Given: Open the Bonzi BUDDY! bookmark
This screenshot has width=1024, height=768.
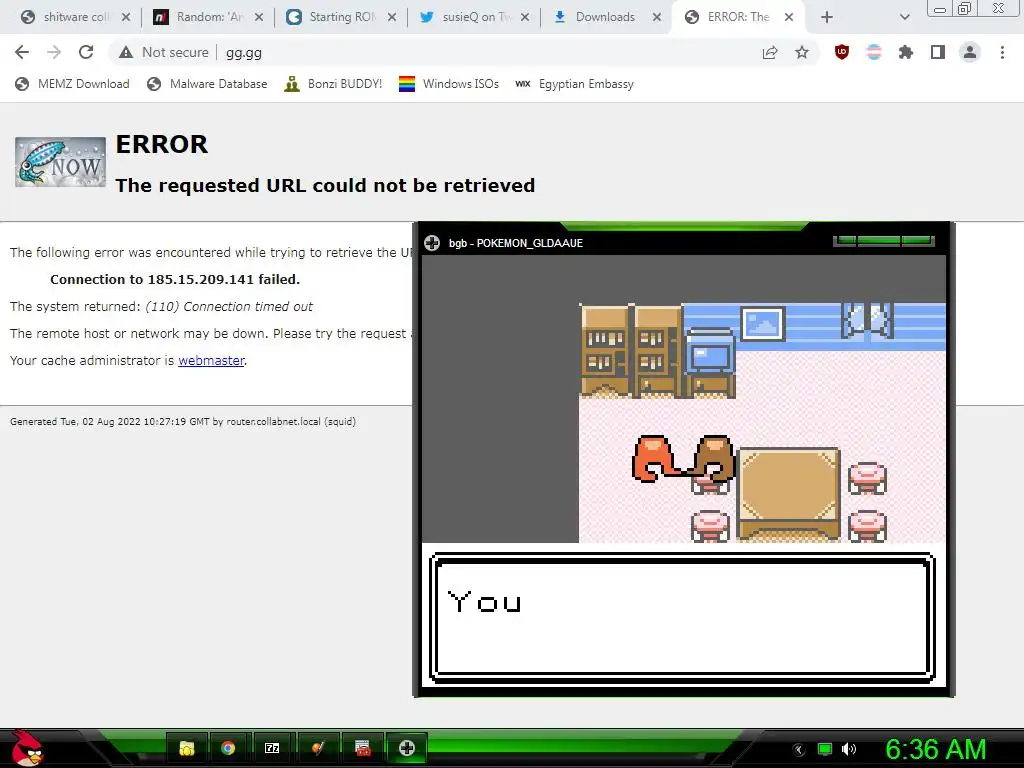Looking at the screenshot, I should point(333,84).
